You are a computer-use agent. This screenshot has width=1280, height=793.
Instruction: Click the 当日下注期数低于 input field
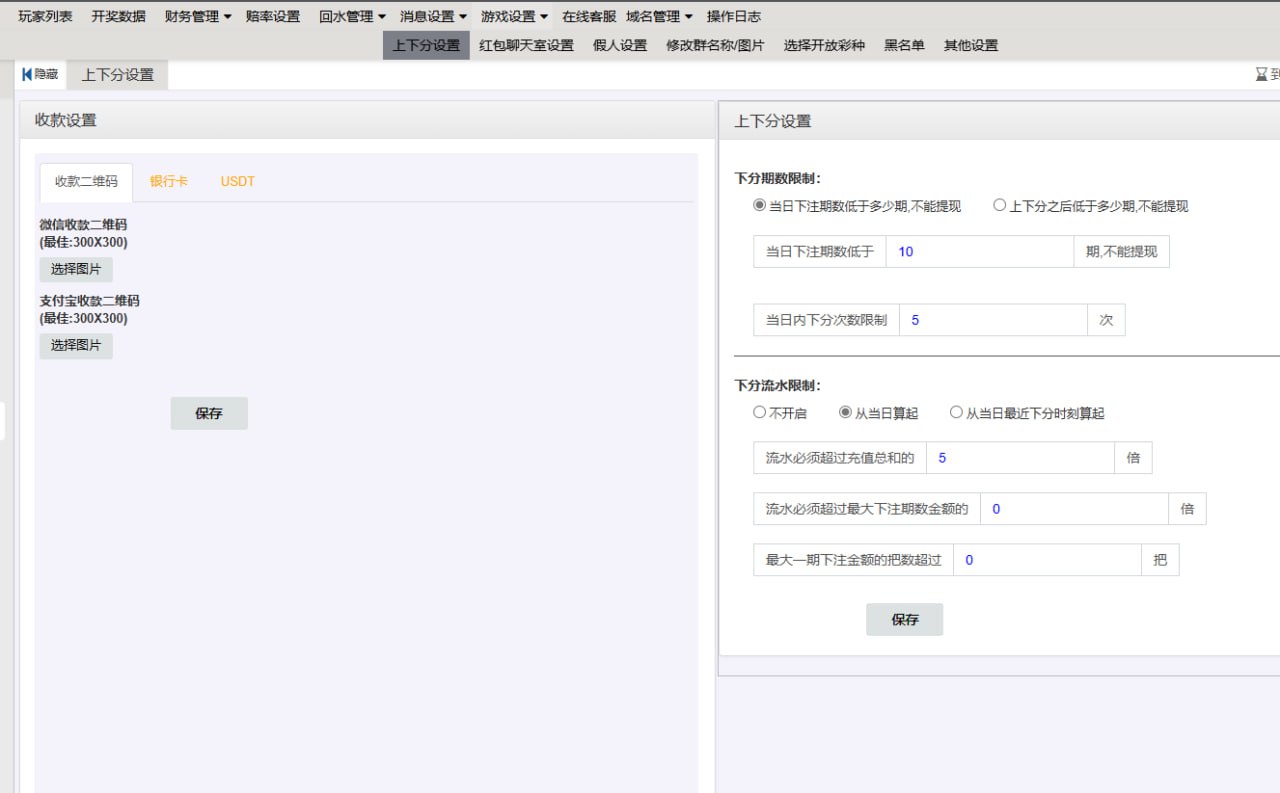pyautogui.click(x=978, y=251)
